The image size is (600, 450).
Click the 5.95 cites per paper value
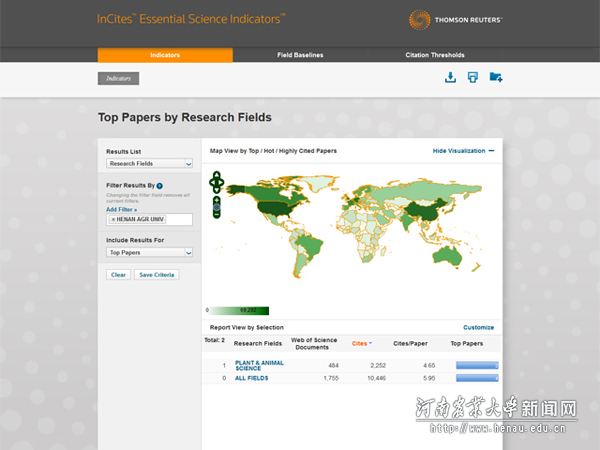pyautogui.click(x=429, y=378)
